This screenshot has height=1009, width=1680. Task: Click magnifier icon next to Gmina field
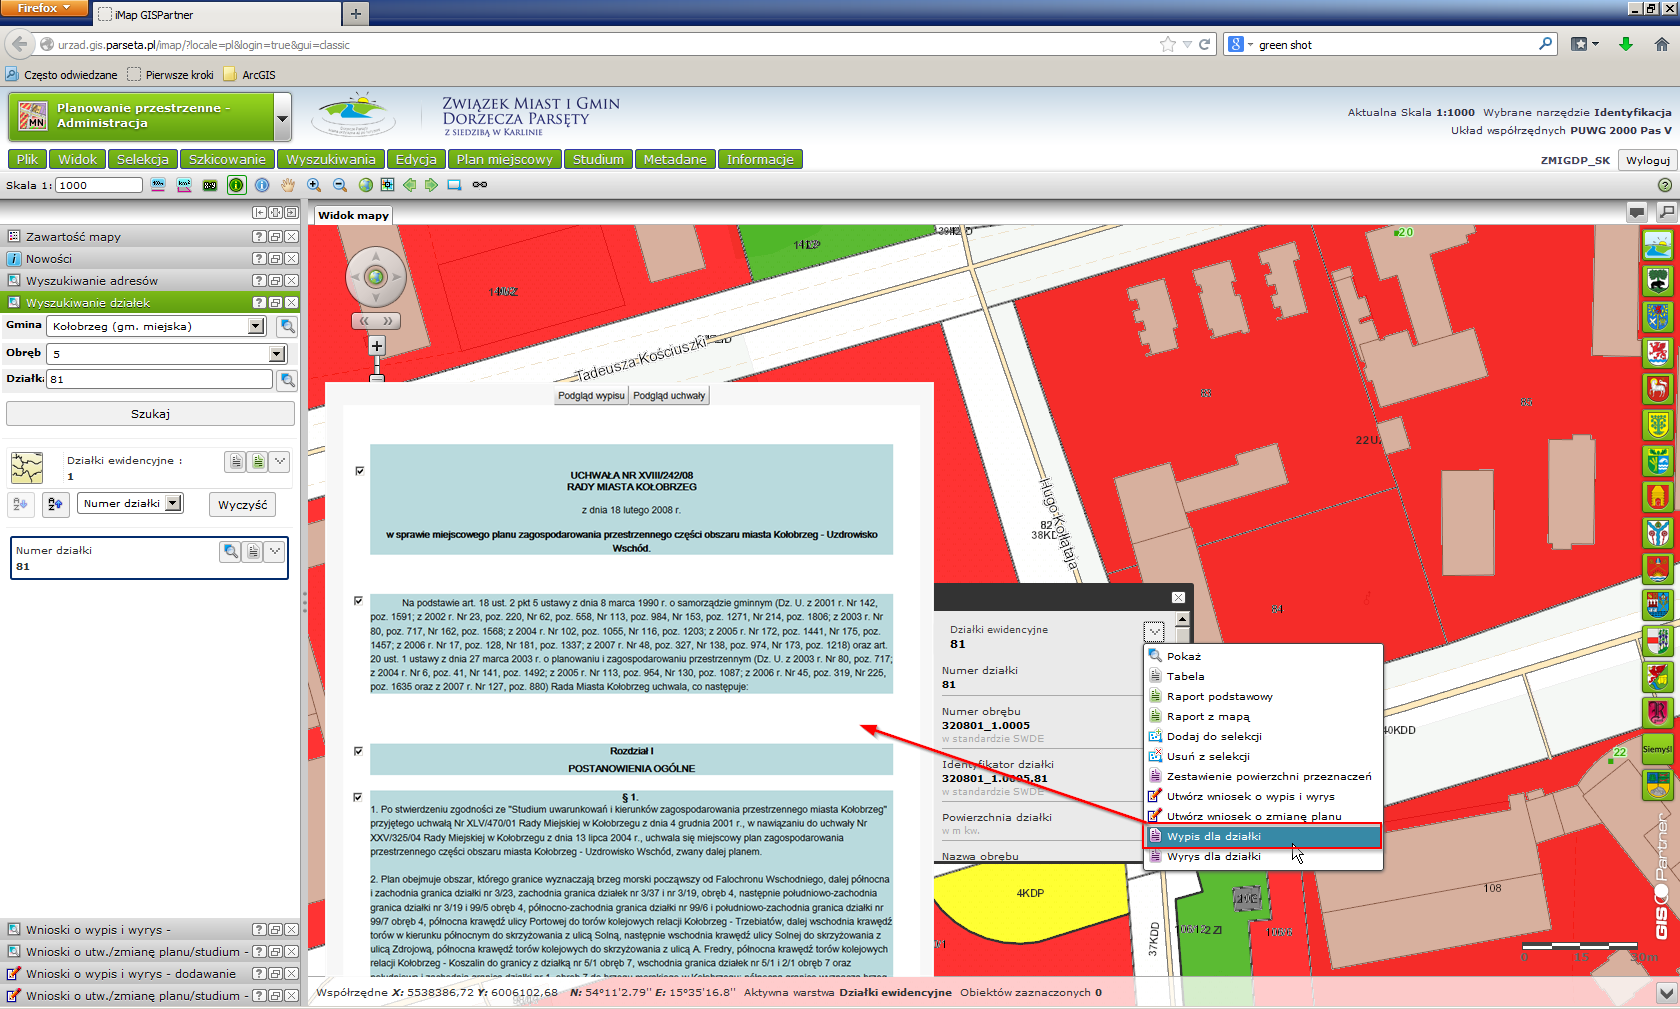pos(287,326)
